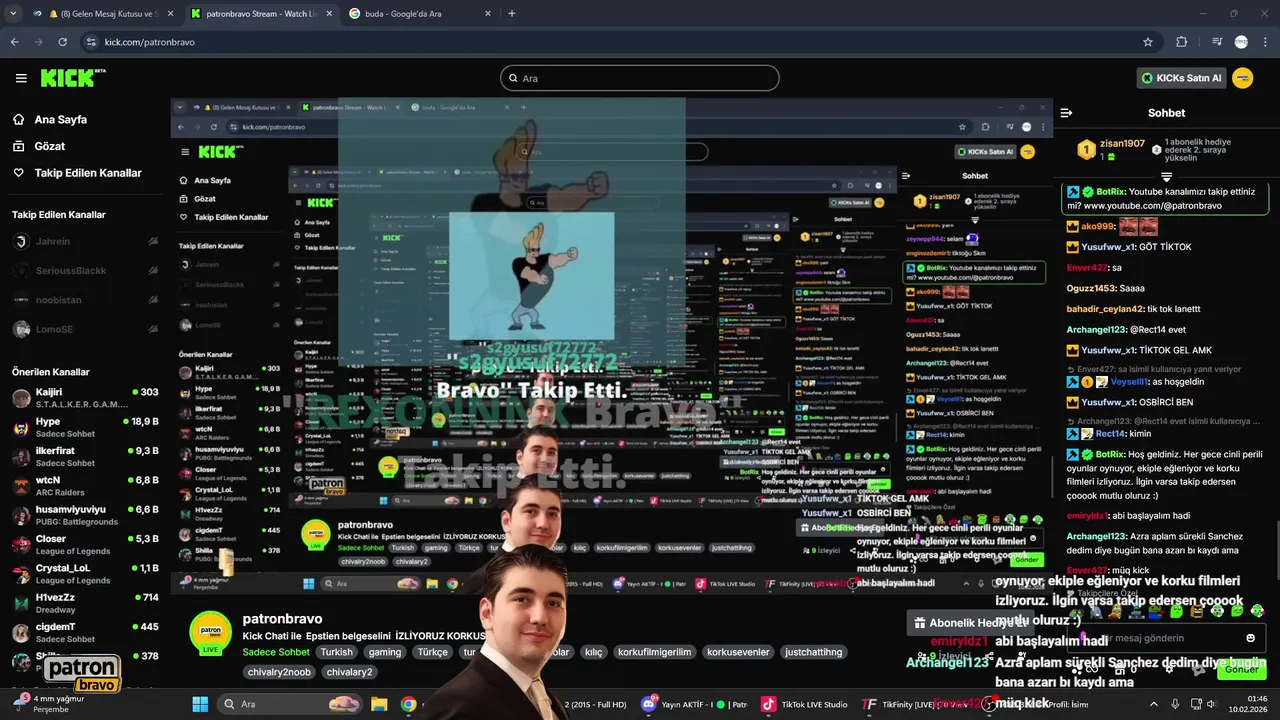1280x720 pixels.
Task: Select the Türkçe stream tag
Action: click(433, 652)
